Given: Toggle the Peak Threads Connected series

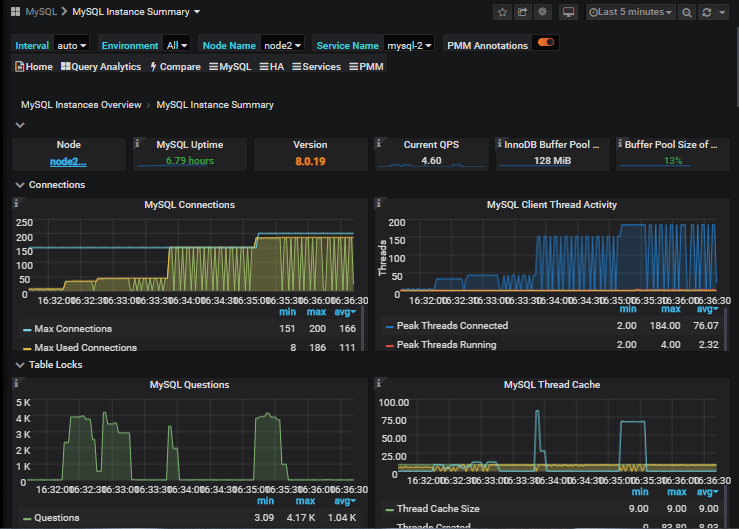Looking at the screenshot, I should pos(452,326).
